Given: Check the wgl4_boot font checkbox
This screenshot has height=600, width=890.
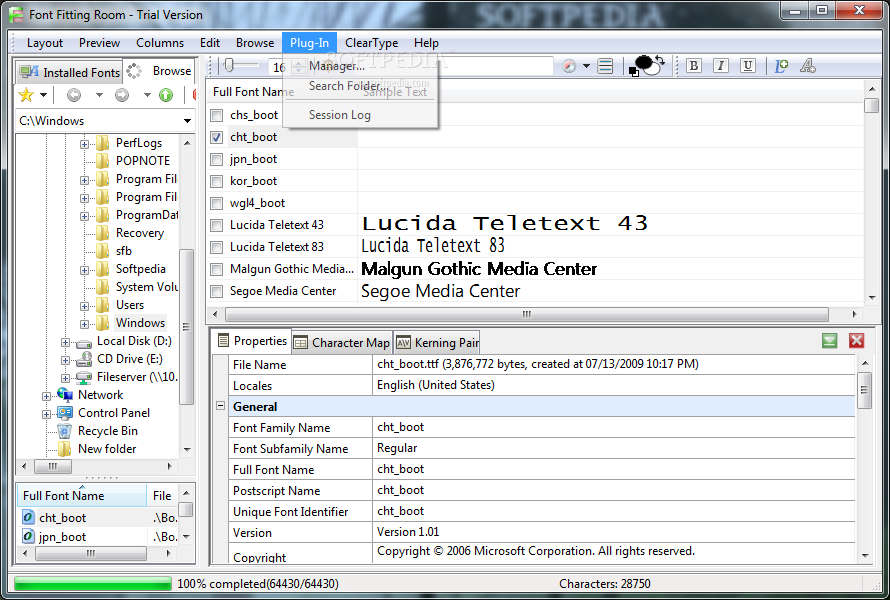Looking at the screenshot, I should click(216, 203).
